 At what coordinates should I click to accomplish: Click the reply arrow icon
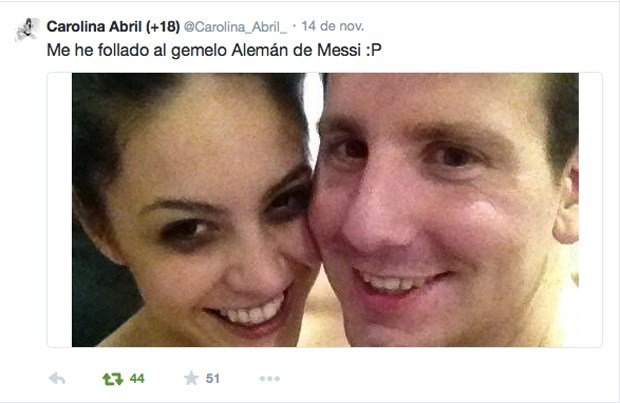point(57,378)
